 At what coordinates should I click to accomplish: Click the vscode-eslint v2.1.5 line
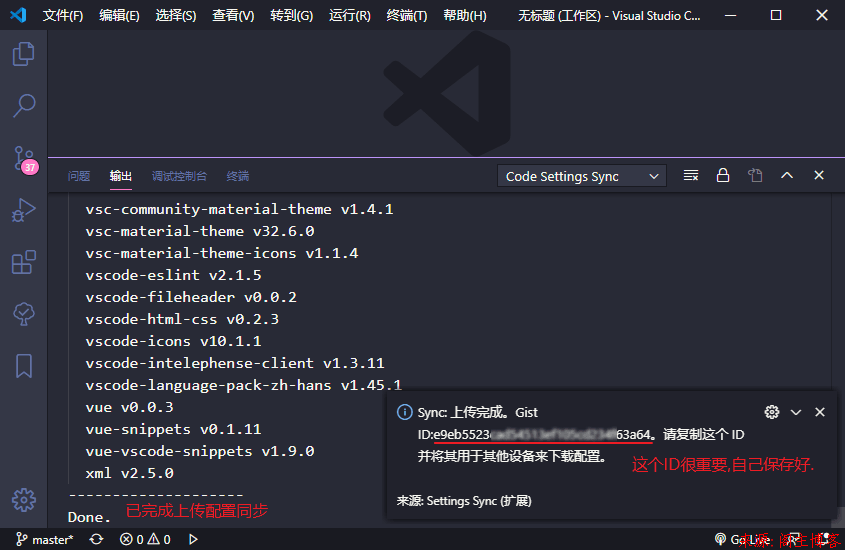[x=173, y=275]
